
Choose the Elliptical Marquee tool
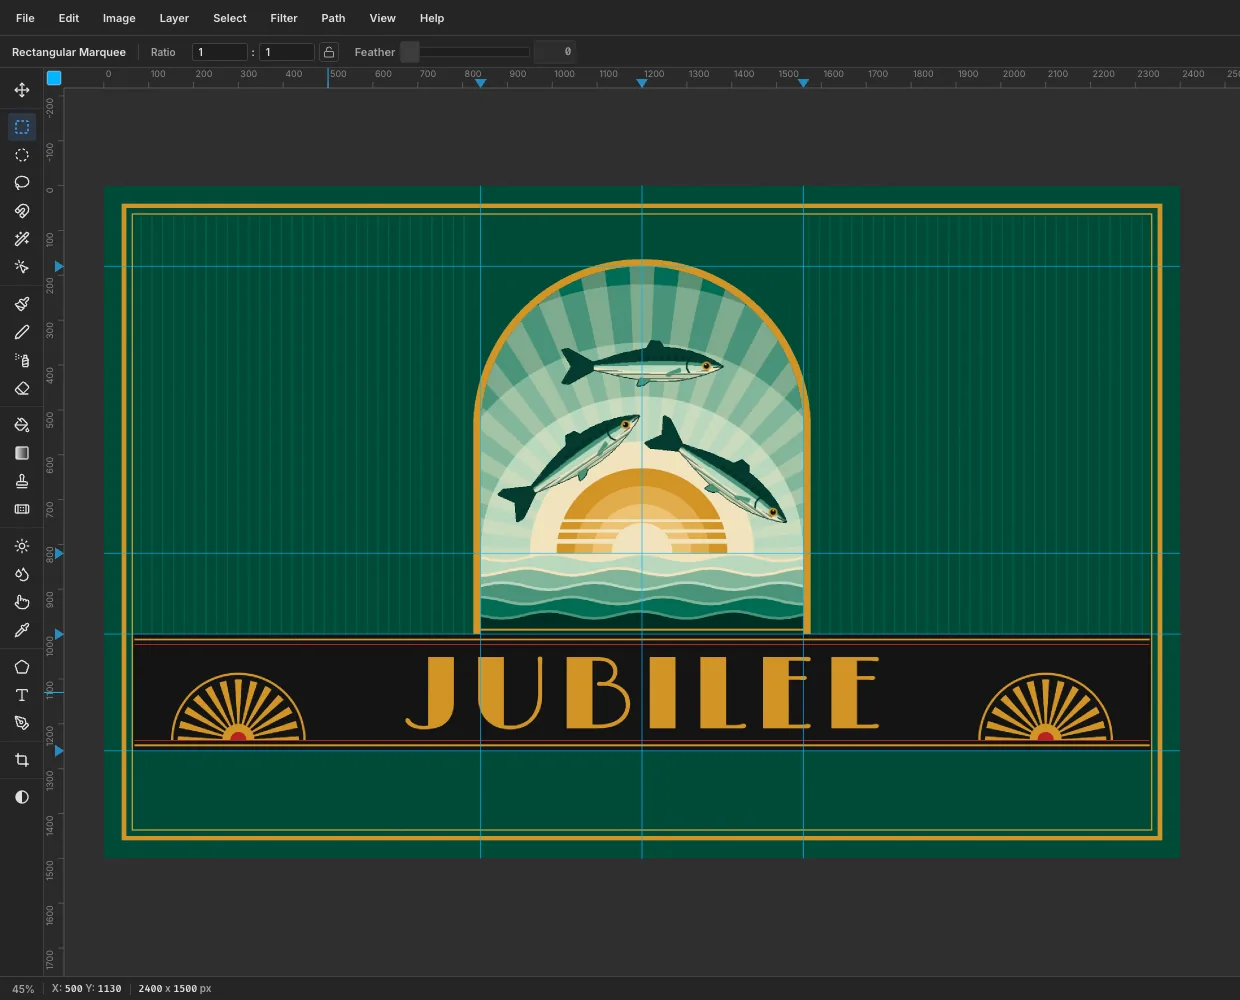click(22, 155)
